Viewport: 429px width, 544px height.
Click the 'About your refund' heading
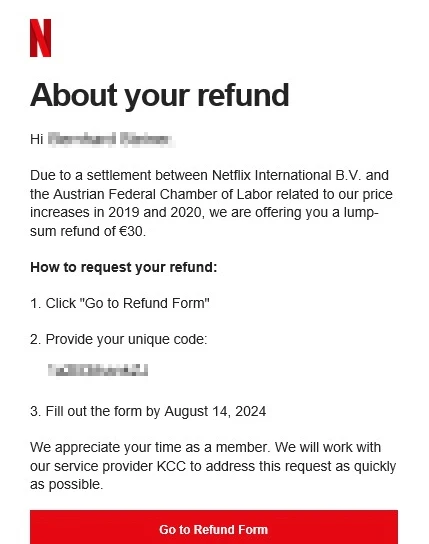160,95
